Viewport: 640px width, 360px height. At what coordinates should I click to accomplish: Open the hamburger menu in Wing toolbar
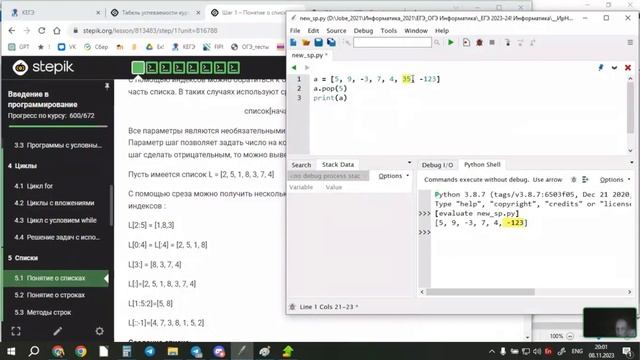click(630, 42)
